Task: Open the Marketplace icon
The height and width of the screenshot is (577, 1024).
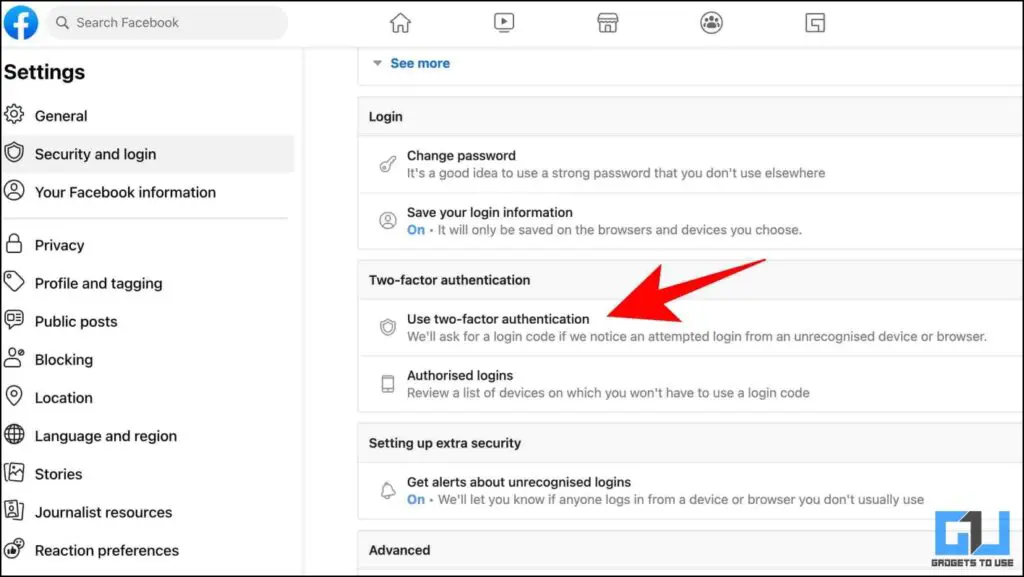Action: pos(607,23)
